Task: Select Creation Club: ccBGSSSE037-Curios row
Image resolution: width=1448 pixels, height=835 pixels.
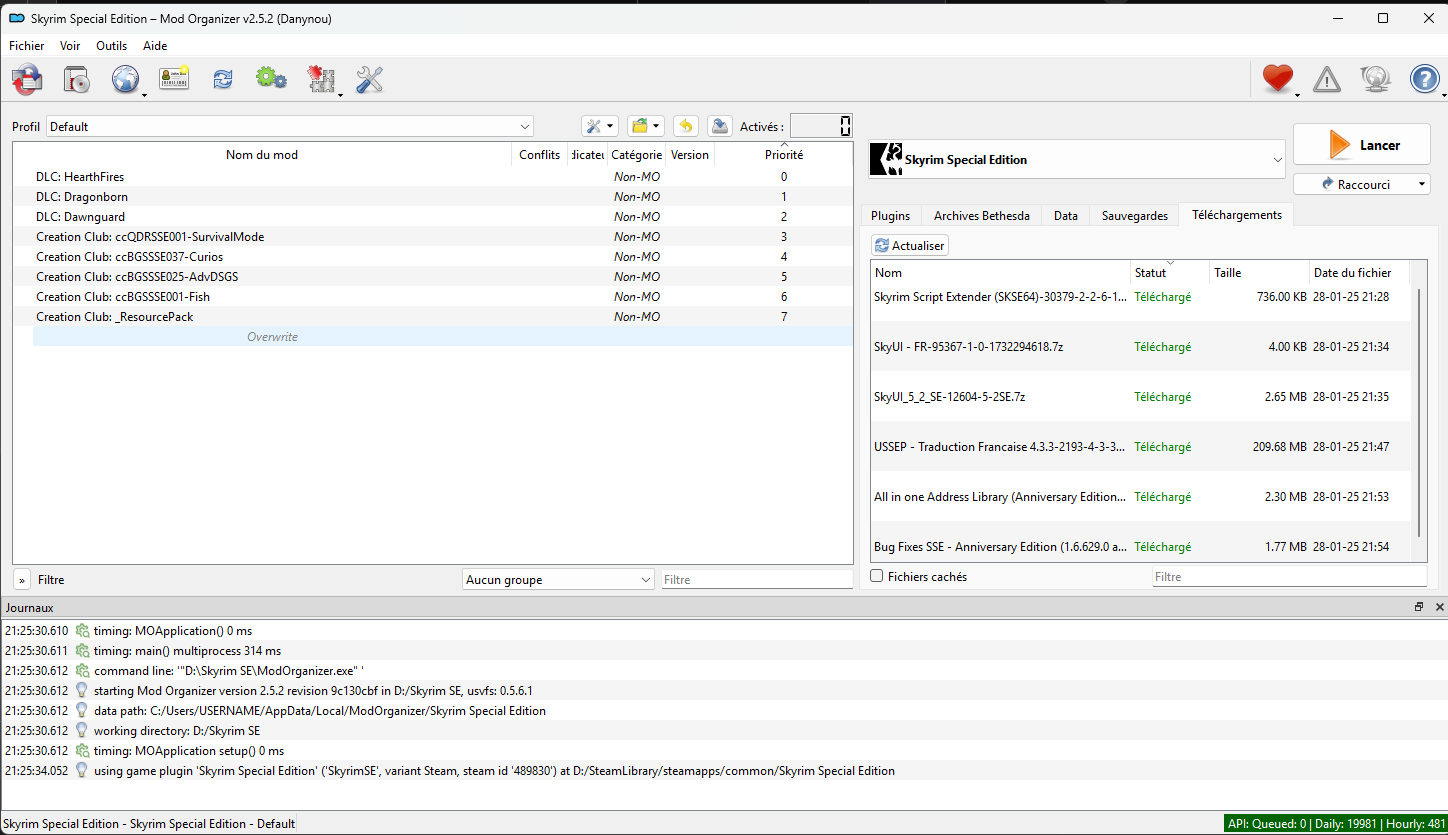Action: click(433, 257)
